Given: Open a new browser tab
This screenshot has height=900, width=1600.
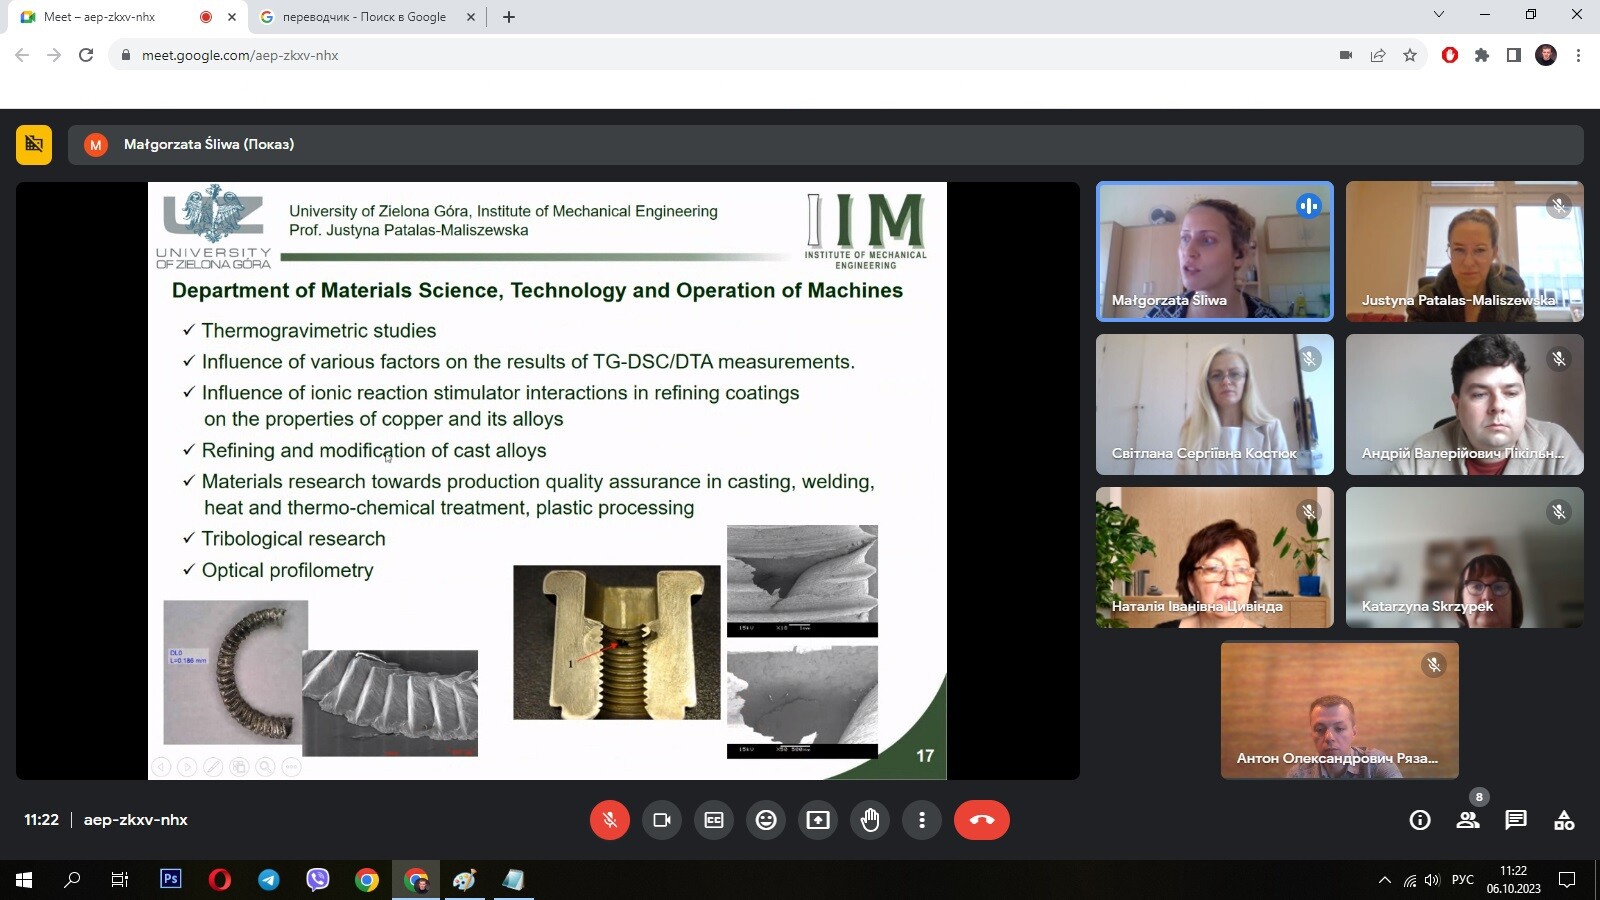Looking at the screenshot, I should click(509, 17).
